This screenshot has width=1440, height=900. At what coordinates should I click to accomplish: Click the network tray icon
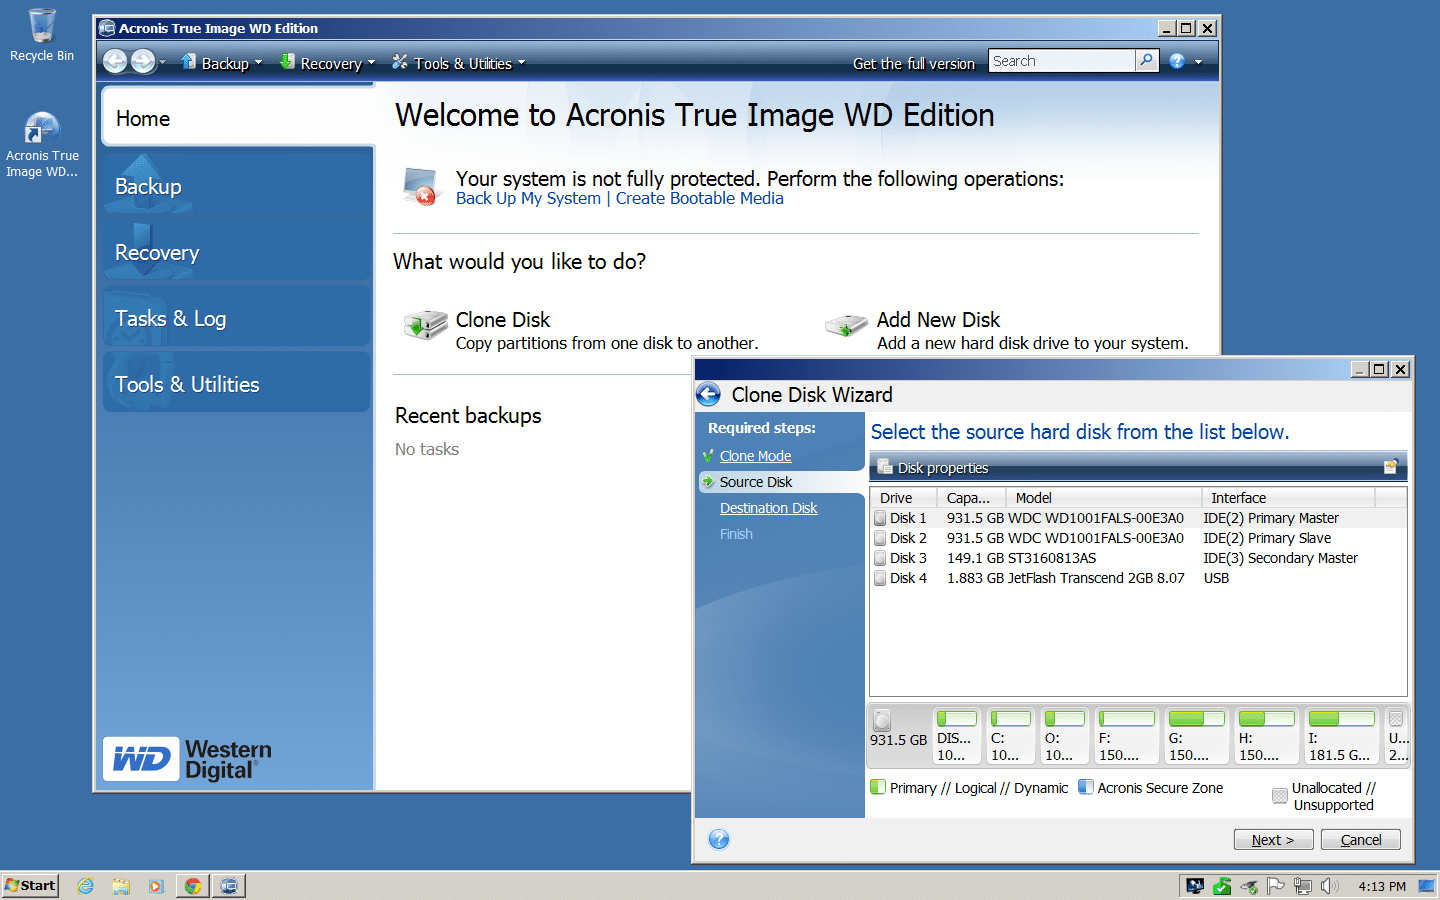pos(1302,885)
